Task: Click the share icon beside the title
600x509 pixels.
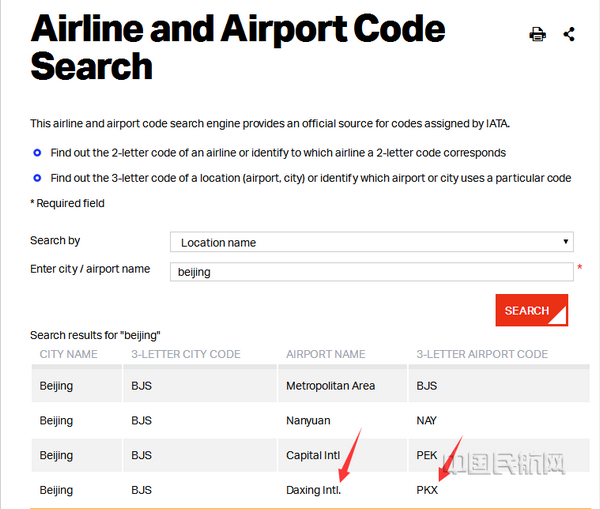Action: [x=569, y=34]
